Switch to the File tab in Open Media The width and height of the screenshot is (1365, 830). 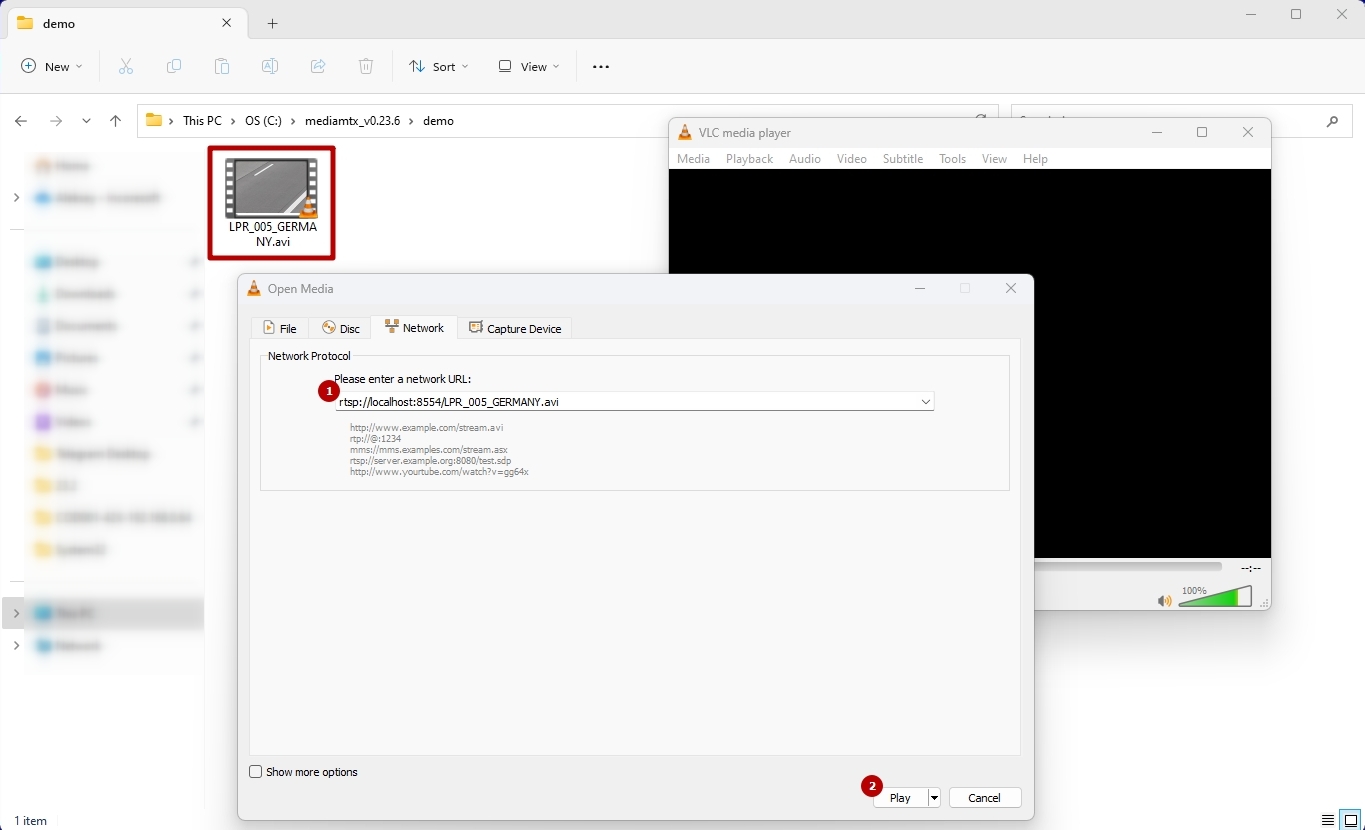click(280, 328)
